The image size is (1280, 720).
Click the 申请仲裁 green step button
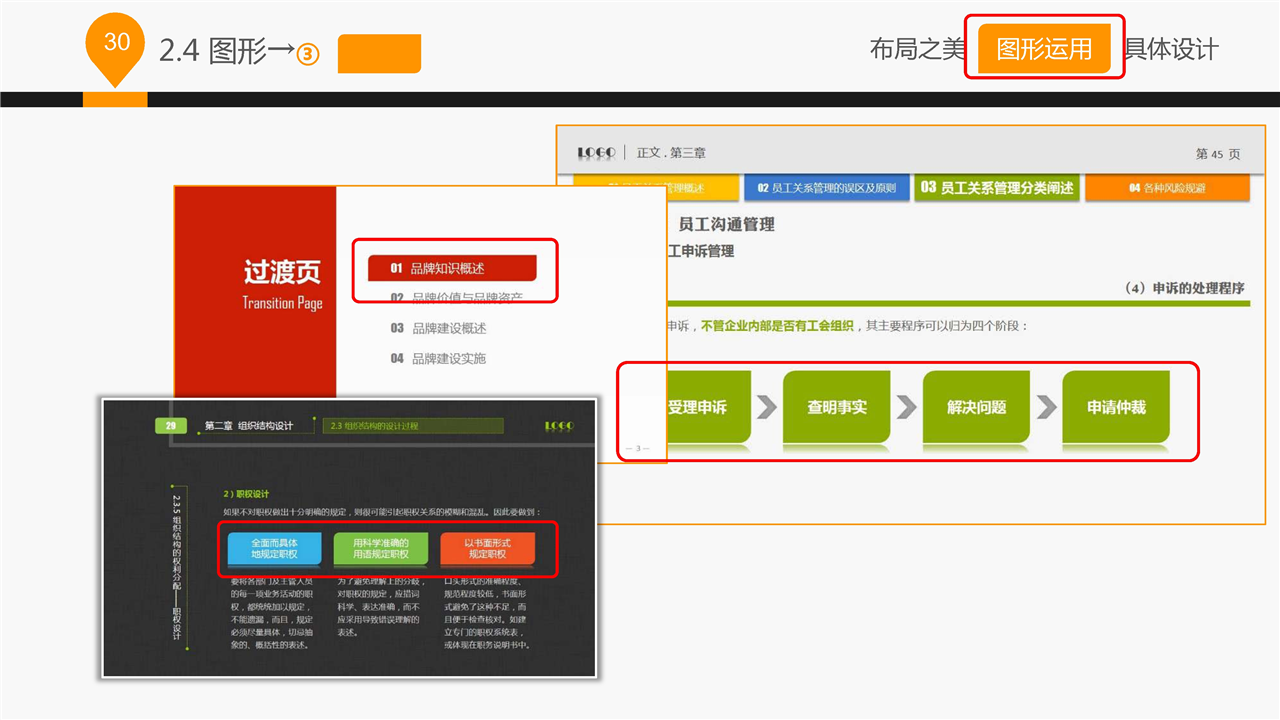(x=1116, y=407)
